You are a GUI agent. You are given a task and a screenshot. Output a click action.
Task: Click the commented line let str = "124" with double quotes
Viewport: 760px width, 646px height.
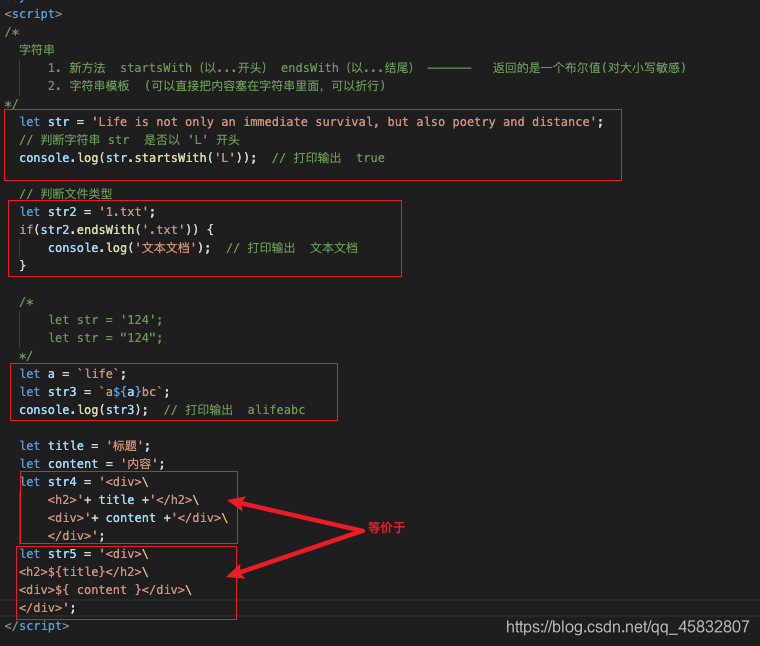(105, 338)
